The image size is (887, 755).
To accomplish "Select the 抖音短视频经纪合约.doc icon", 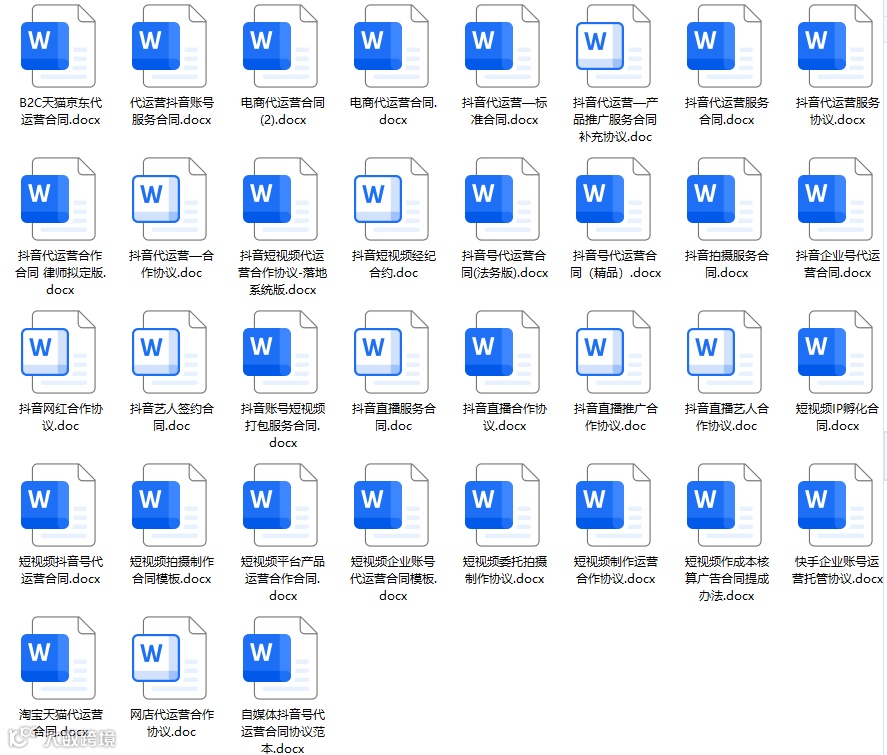I will coord(391,200).
